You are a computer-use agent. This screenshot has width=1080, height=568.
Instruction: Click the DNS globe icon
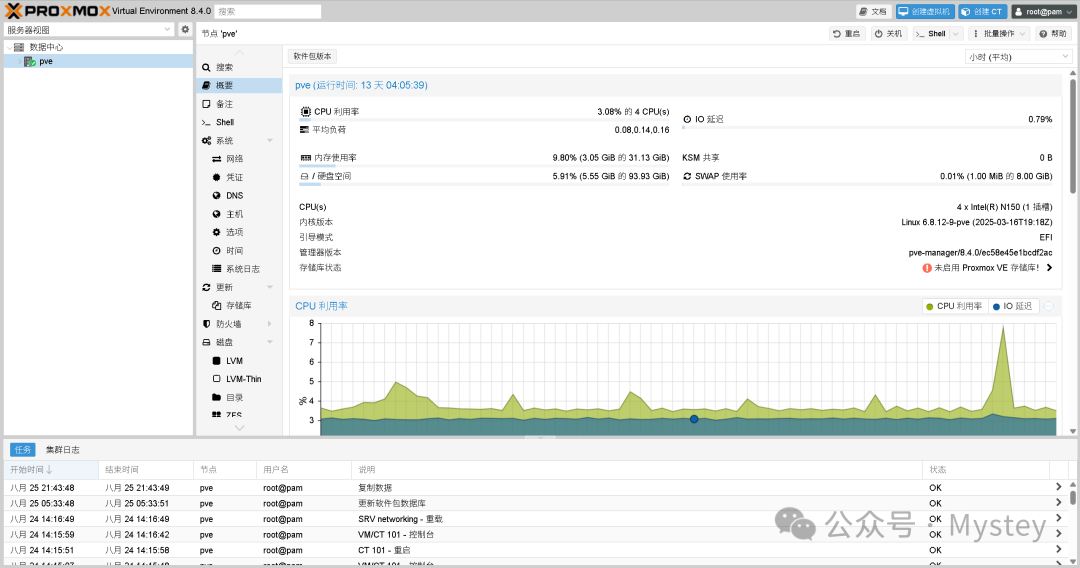[216, 196]
